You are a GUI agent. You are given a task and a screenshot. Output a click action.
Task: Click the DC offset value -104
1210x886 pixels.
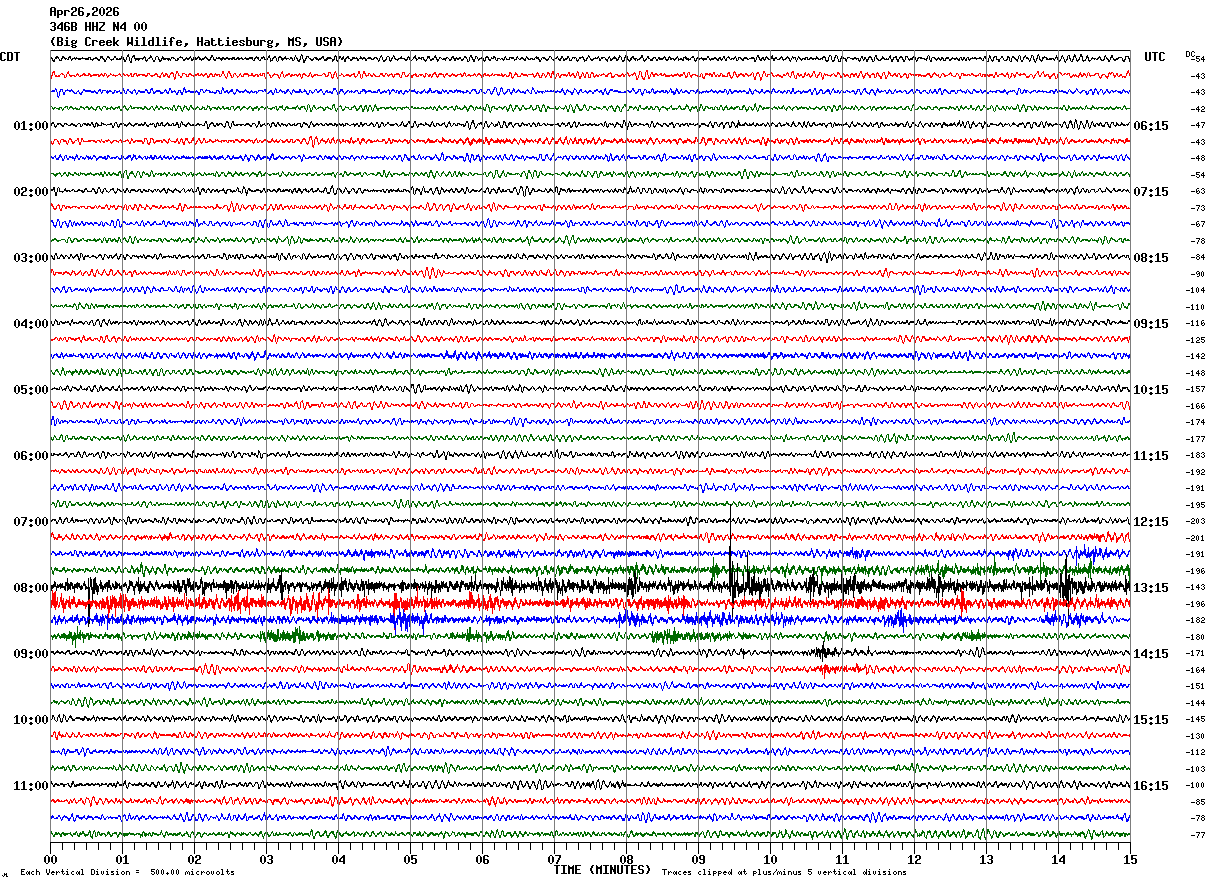1196,291
